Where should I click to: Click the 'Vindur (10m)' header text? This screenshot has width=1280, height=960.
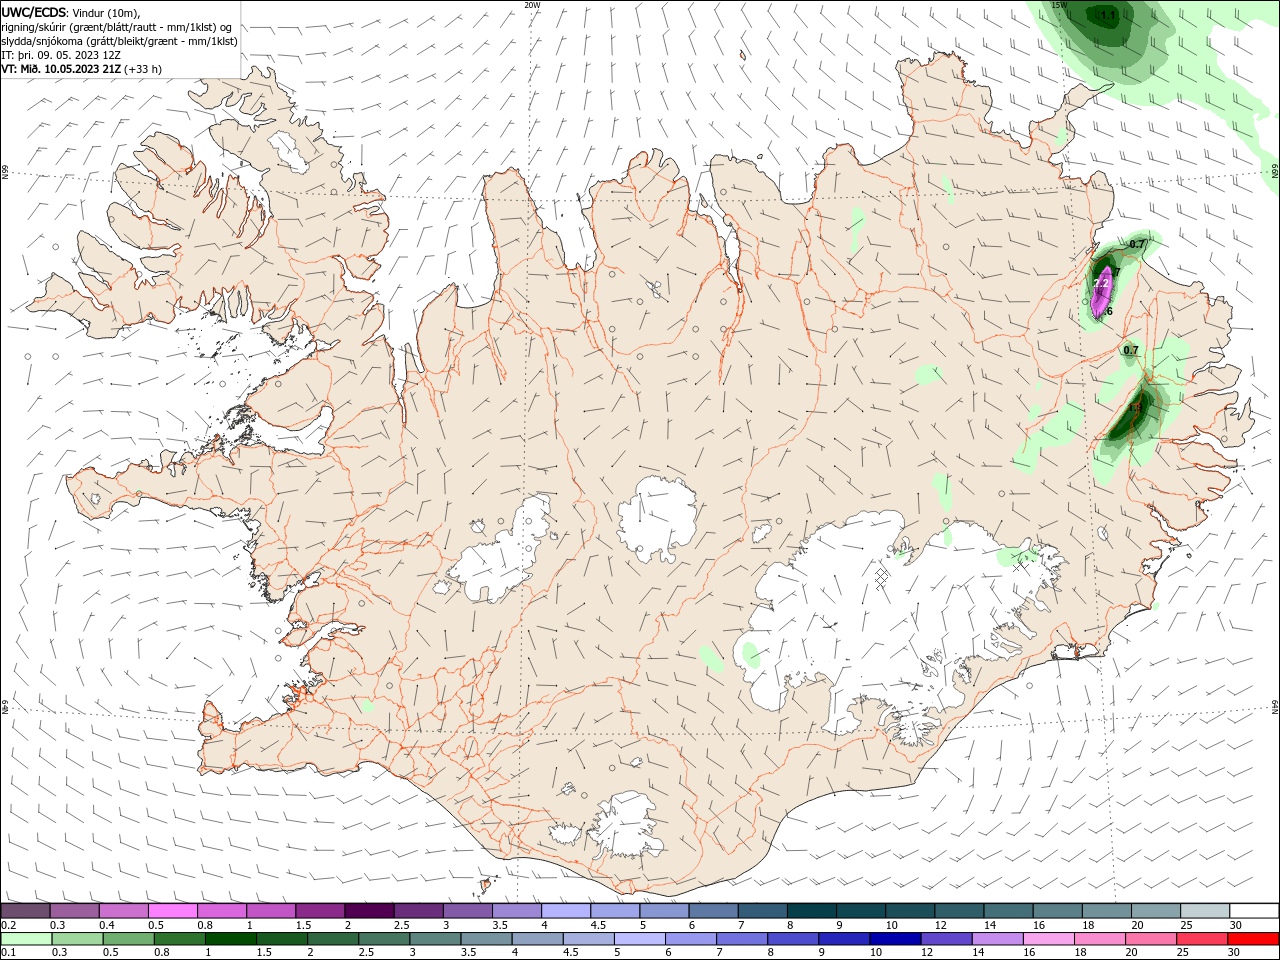[107, 13]
